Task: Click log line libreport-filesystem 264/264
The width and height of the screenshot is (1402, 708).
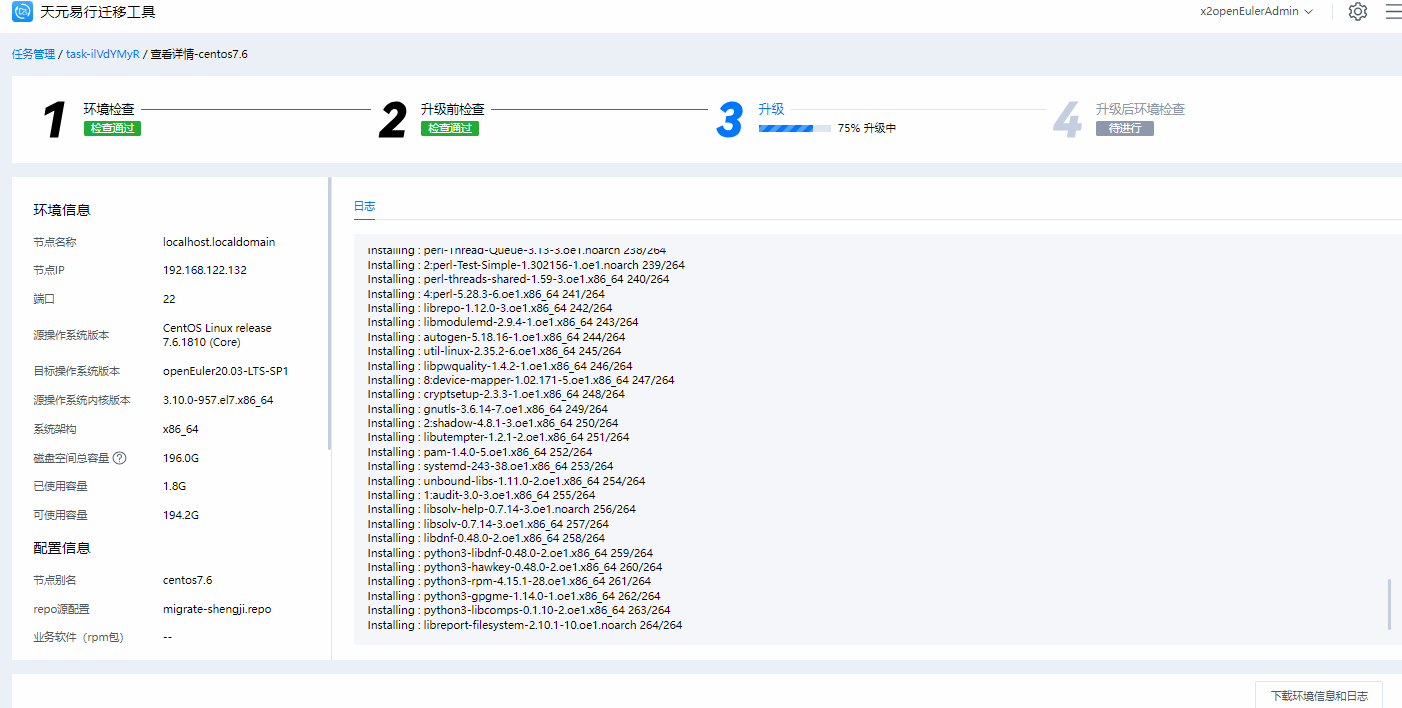Action: pyautogui.click(x=525, y=625)
